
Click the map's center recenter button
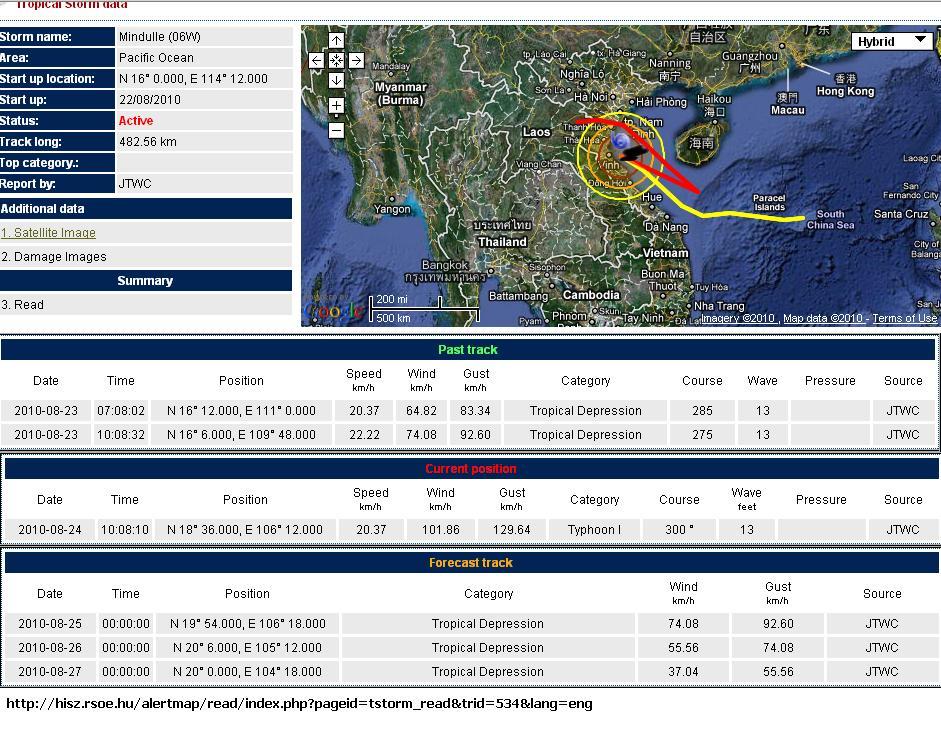click(336, 60)
